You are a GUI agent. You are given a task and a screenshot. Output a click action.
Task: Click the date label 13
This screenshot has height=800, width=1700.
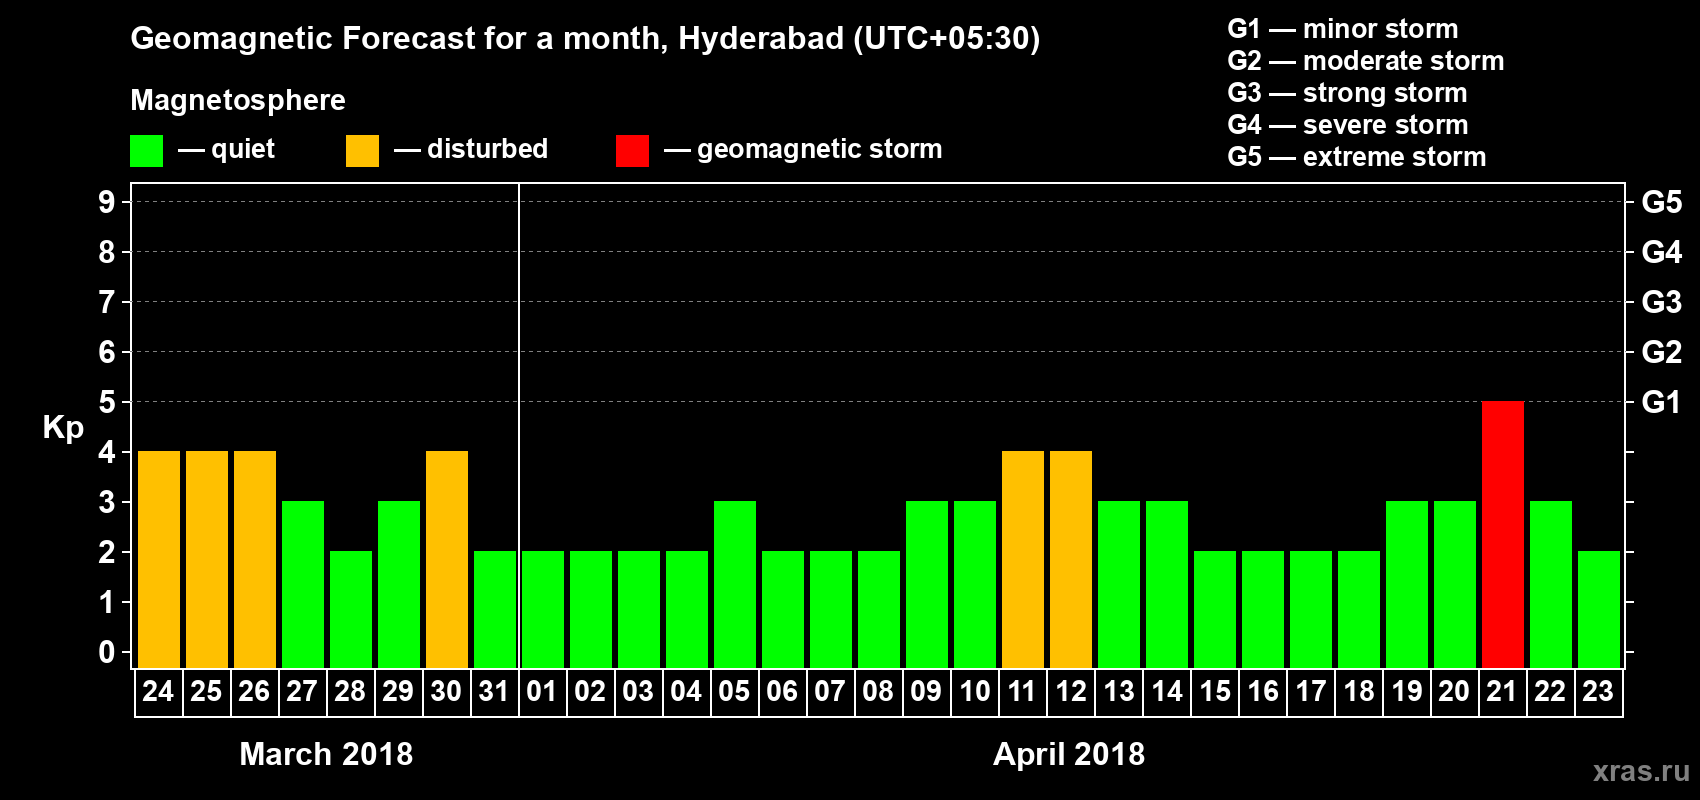tap(1118, 691)
